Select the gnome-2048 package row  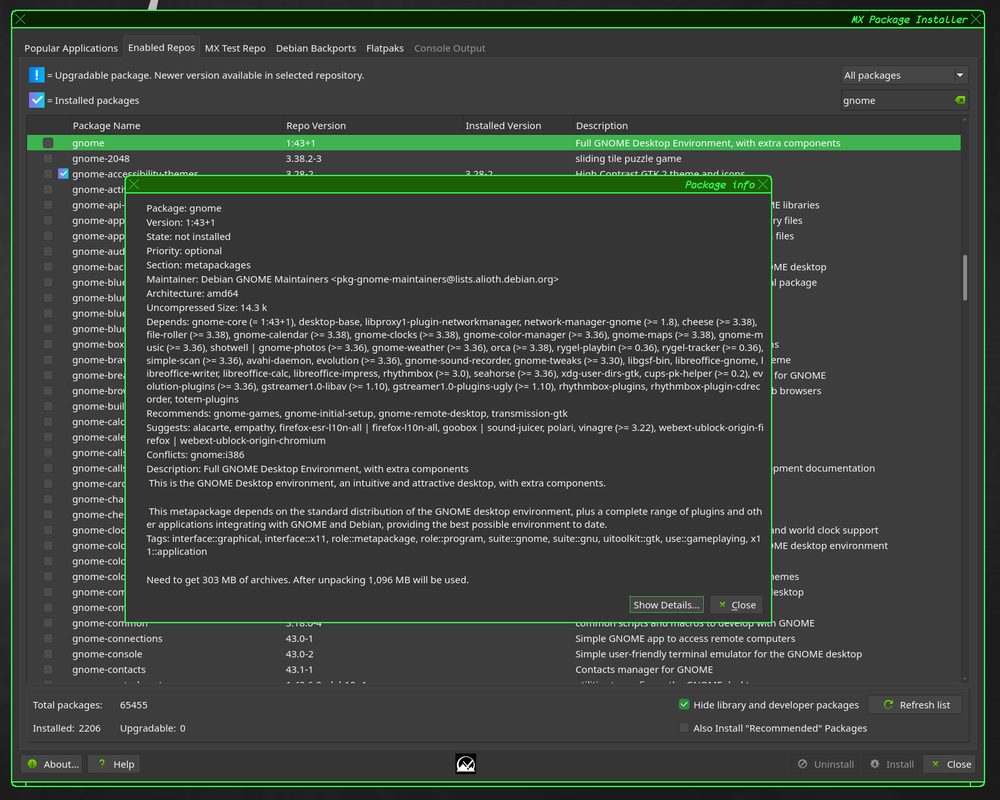(x=494, y=158)
